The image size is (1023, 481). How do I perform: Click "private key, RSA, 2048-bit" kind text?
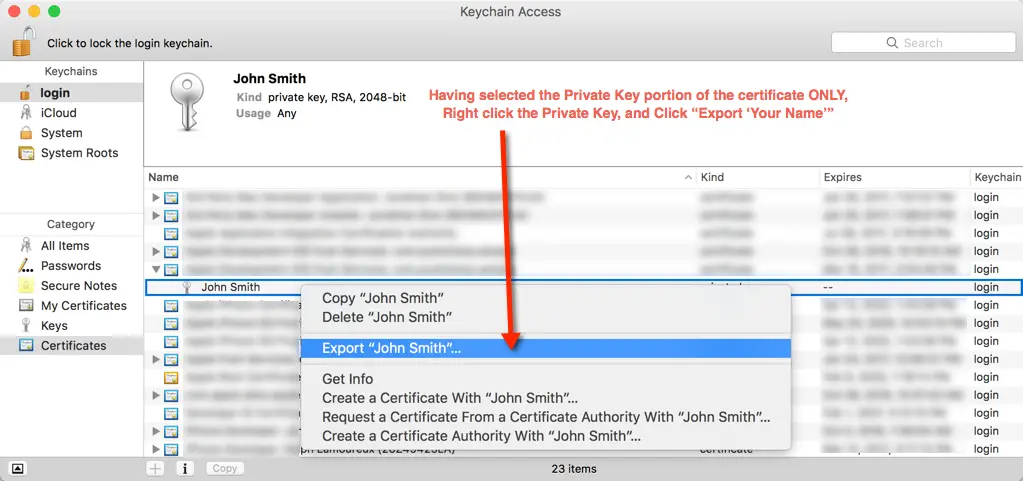coord(337,97)
